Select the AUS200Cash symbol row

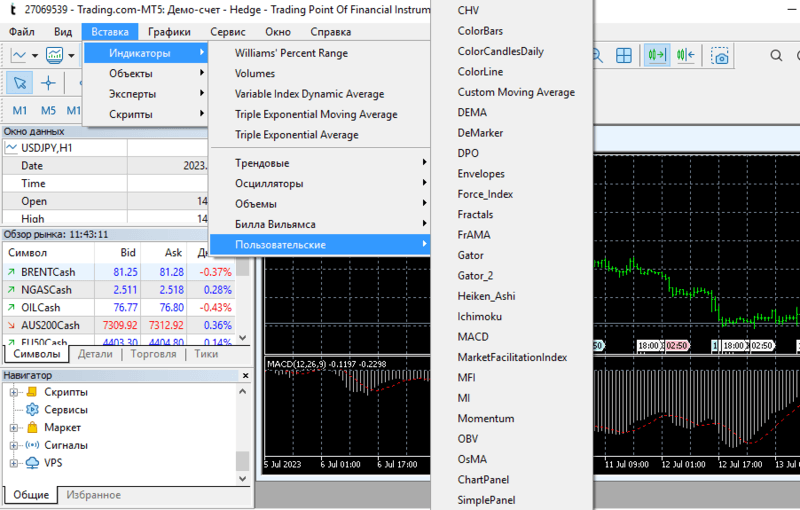[x=120, y=325]
